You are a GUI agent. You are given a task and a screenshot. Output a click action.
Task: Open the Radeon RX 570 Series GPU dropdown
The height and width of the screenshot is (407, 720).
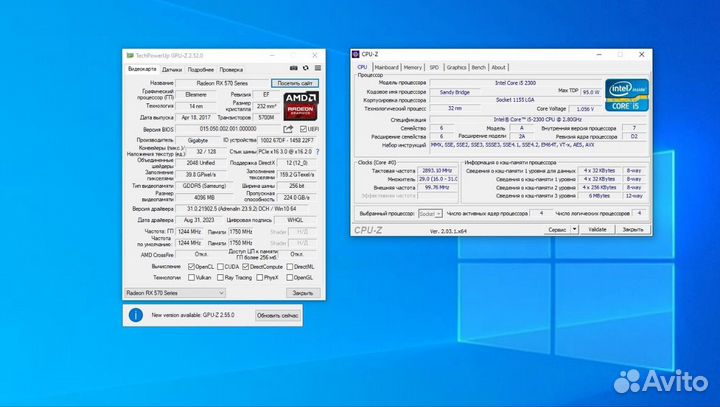tap(175, 293)
